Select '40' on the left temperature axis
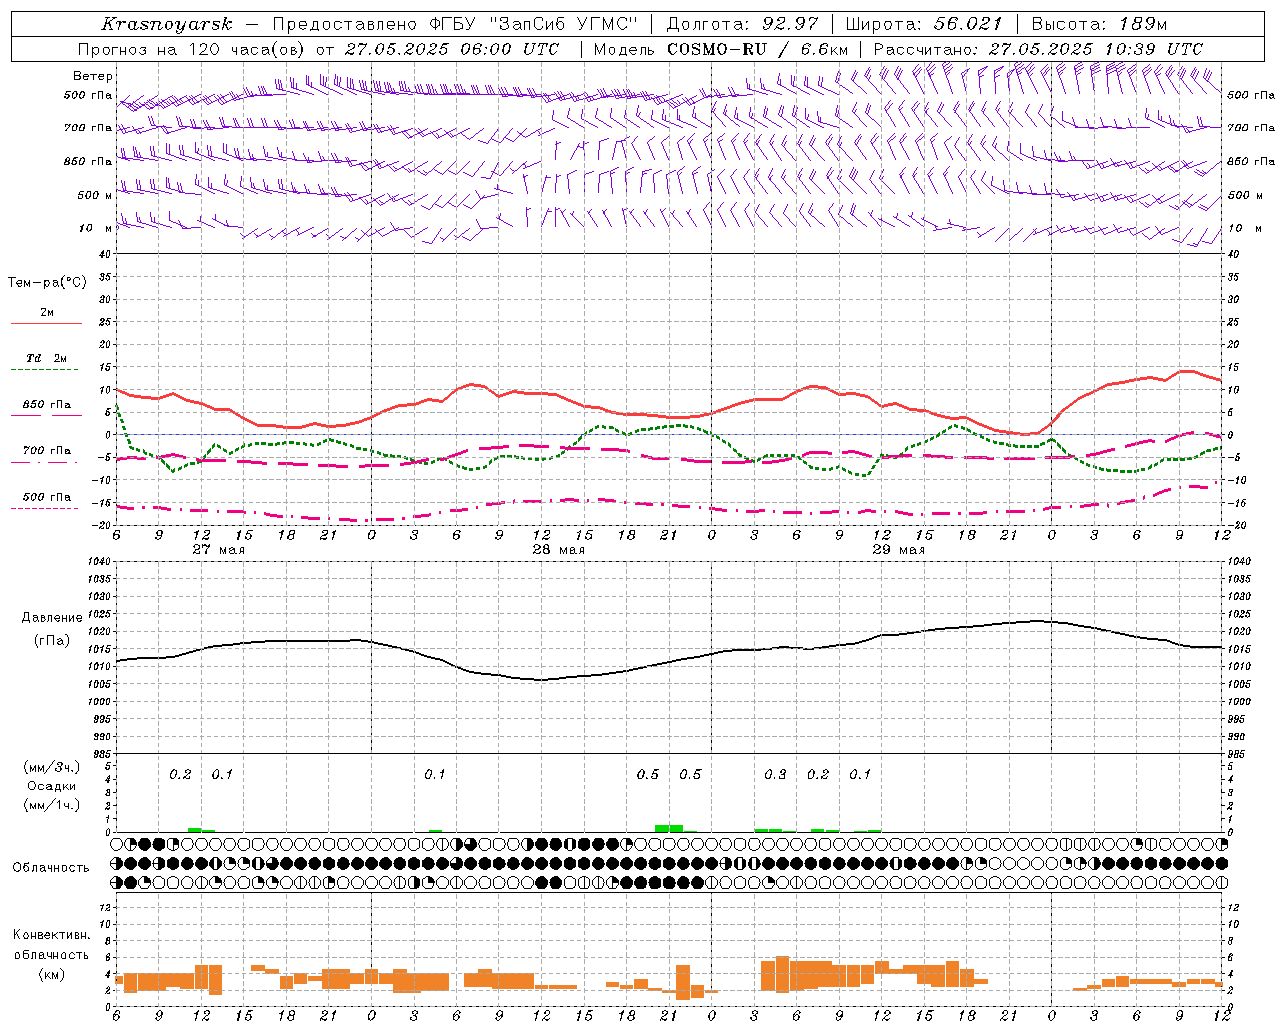This screenshot has height=1024, width=1280. (104, 255)
